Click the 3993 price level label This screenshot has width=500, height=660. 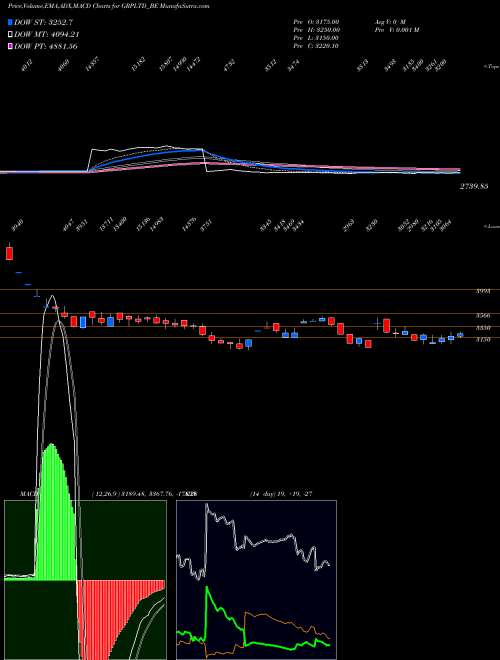point(483,291)
